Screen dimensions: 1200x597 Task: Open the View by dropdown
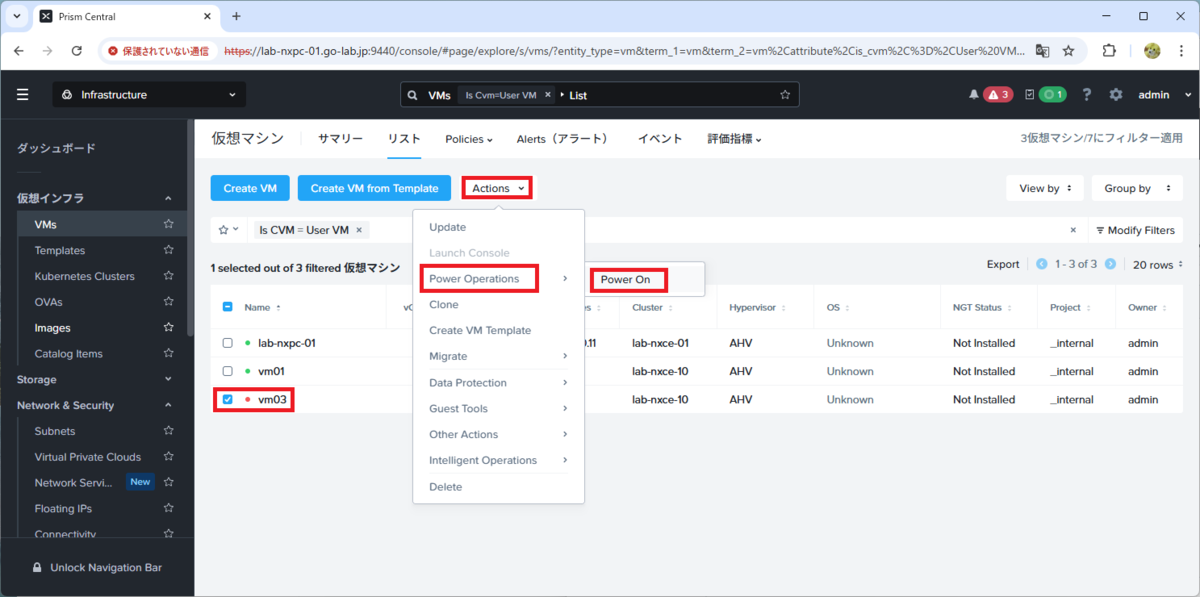tap(1045, 188)
